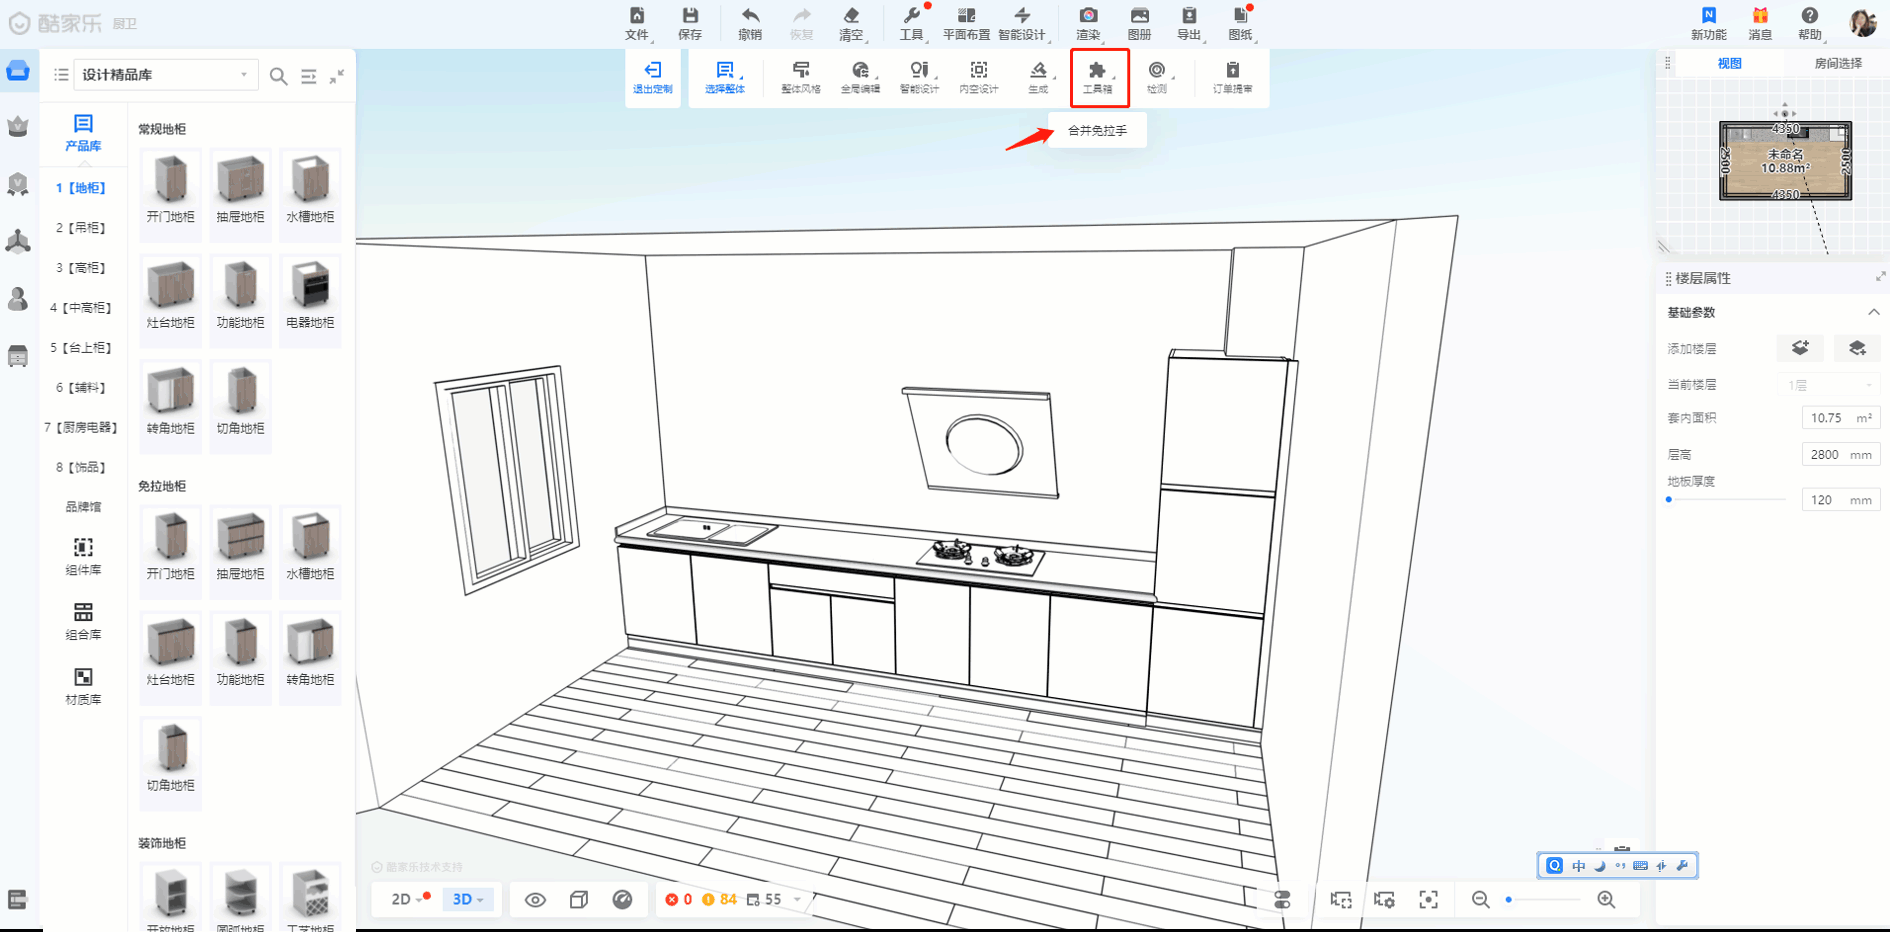1890x932 pixels.
Task: Open 整体风格 overall style tool
Action: pos(800,77)
